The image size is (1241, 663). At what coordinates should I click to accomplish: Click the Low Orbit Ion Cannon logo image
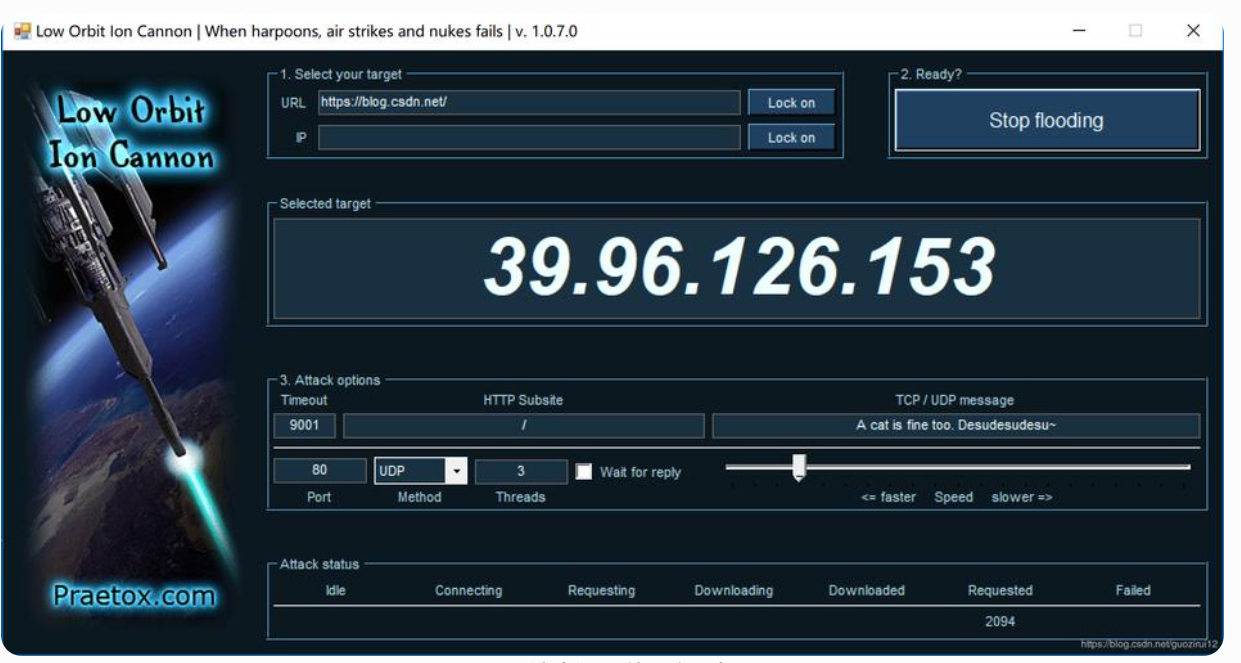click(132, 132)
